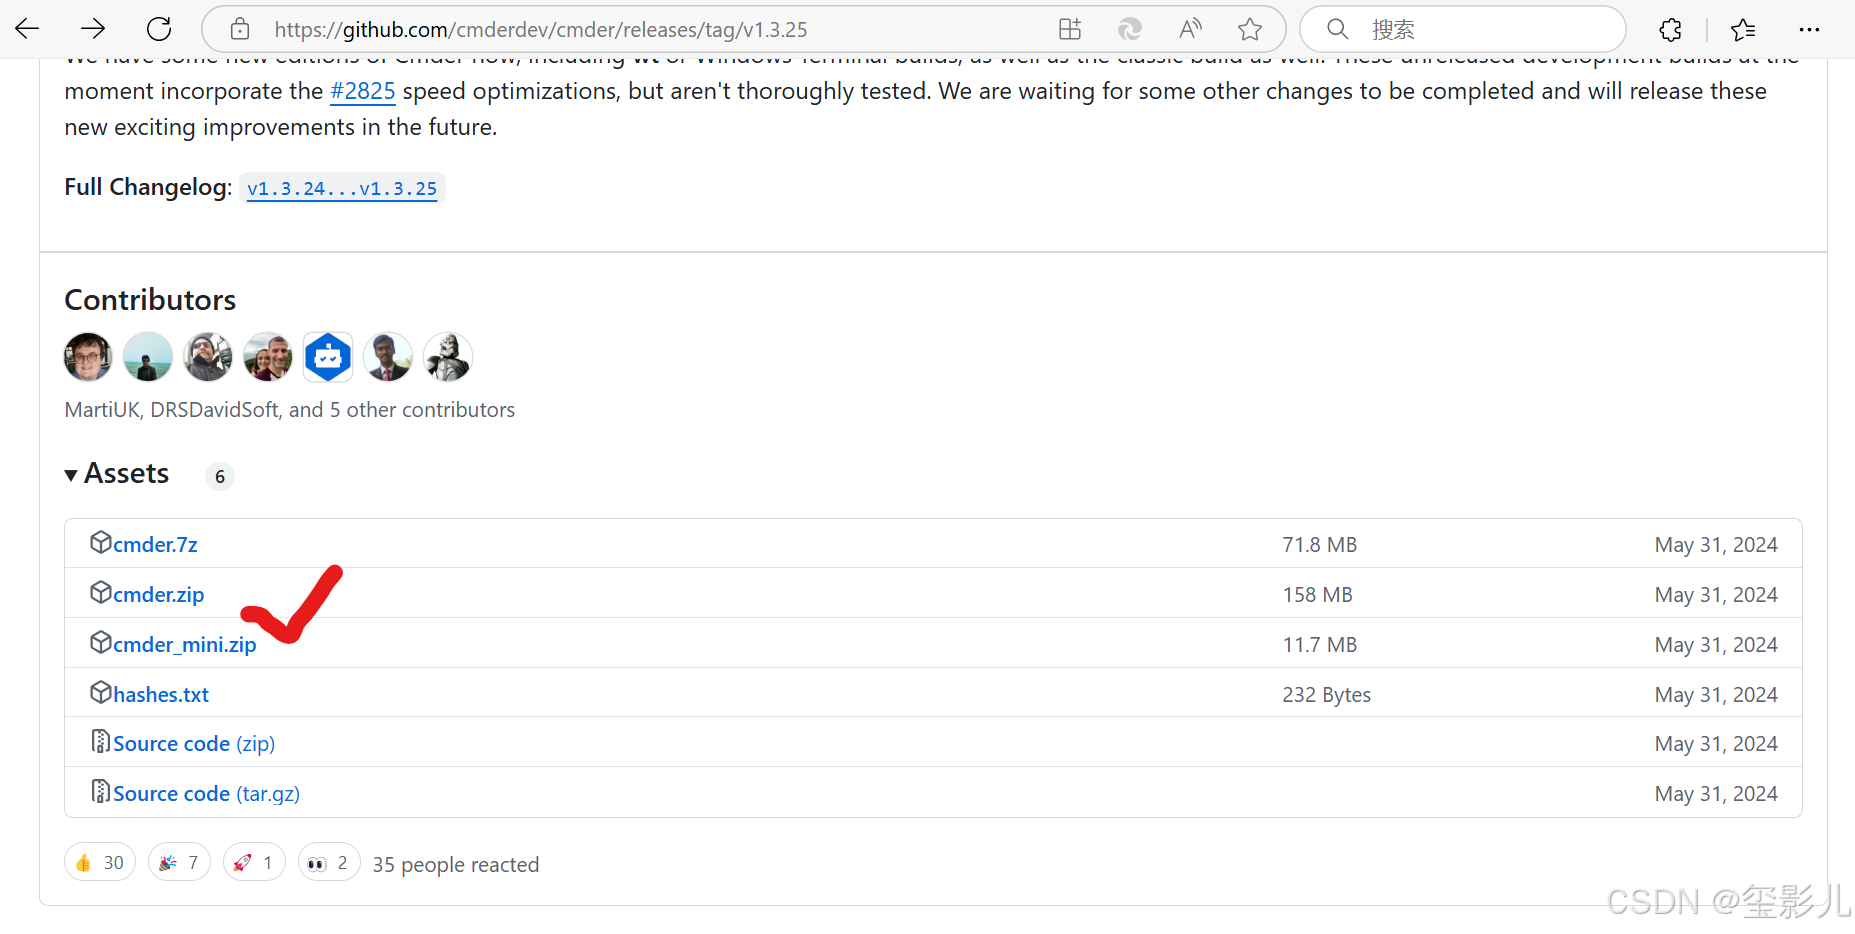The height and width of the screenshot is (934, 1855).
Task: Toggle the party popper reaction with 7
Action: (x=179, y=862)
